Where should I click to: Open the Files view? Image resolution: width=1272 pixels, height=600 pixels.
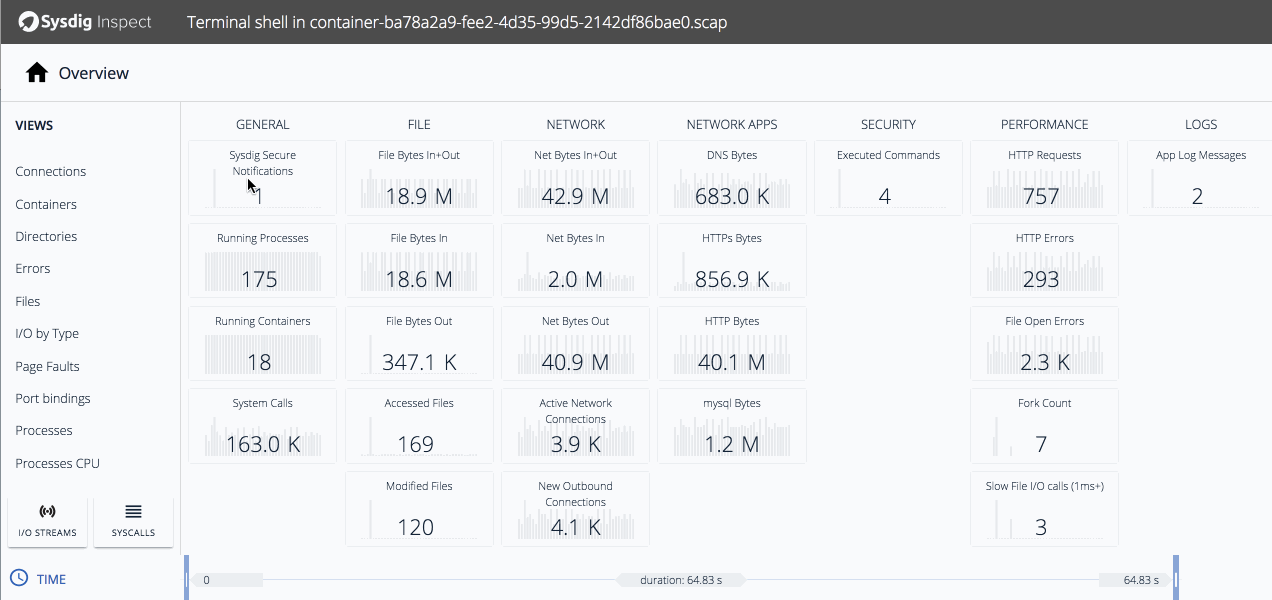coord(28,301)
